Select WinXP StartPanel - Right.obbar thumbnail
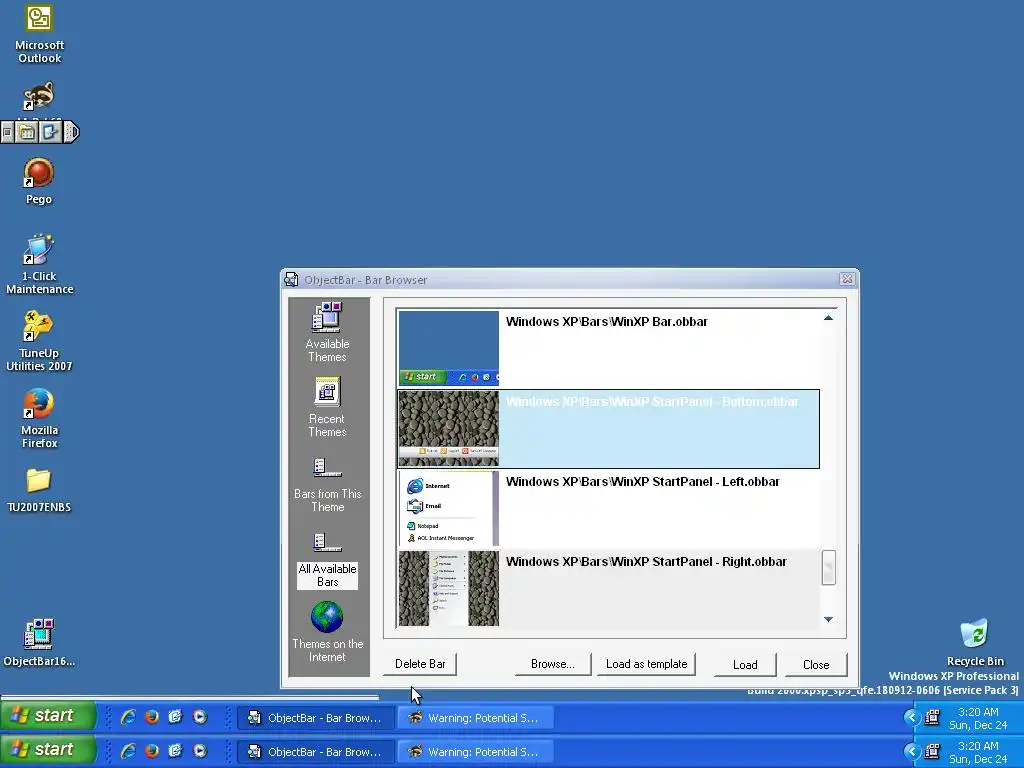This screenshot has height=768, width=1024. 449,588
